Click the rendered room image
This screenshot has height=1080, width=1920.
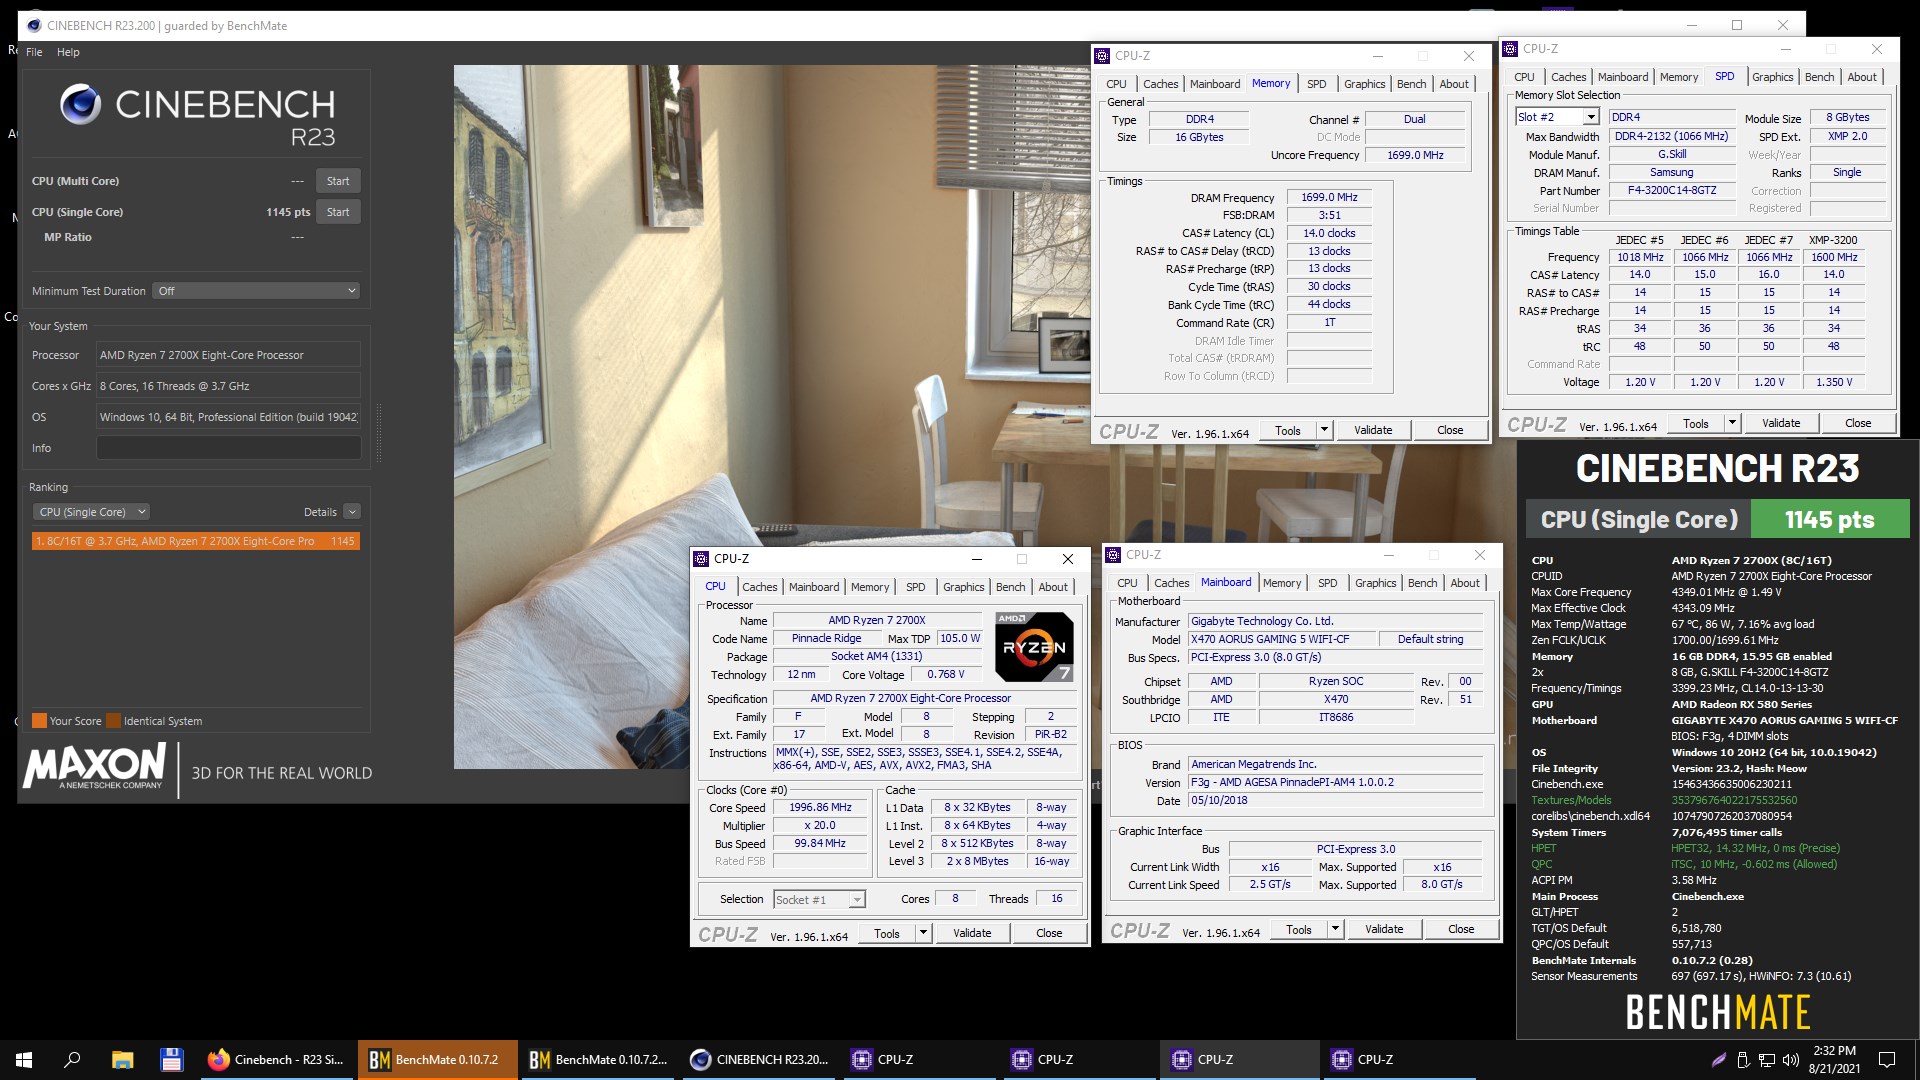(x=770, y=417)
